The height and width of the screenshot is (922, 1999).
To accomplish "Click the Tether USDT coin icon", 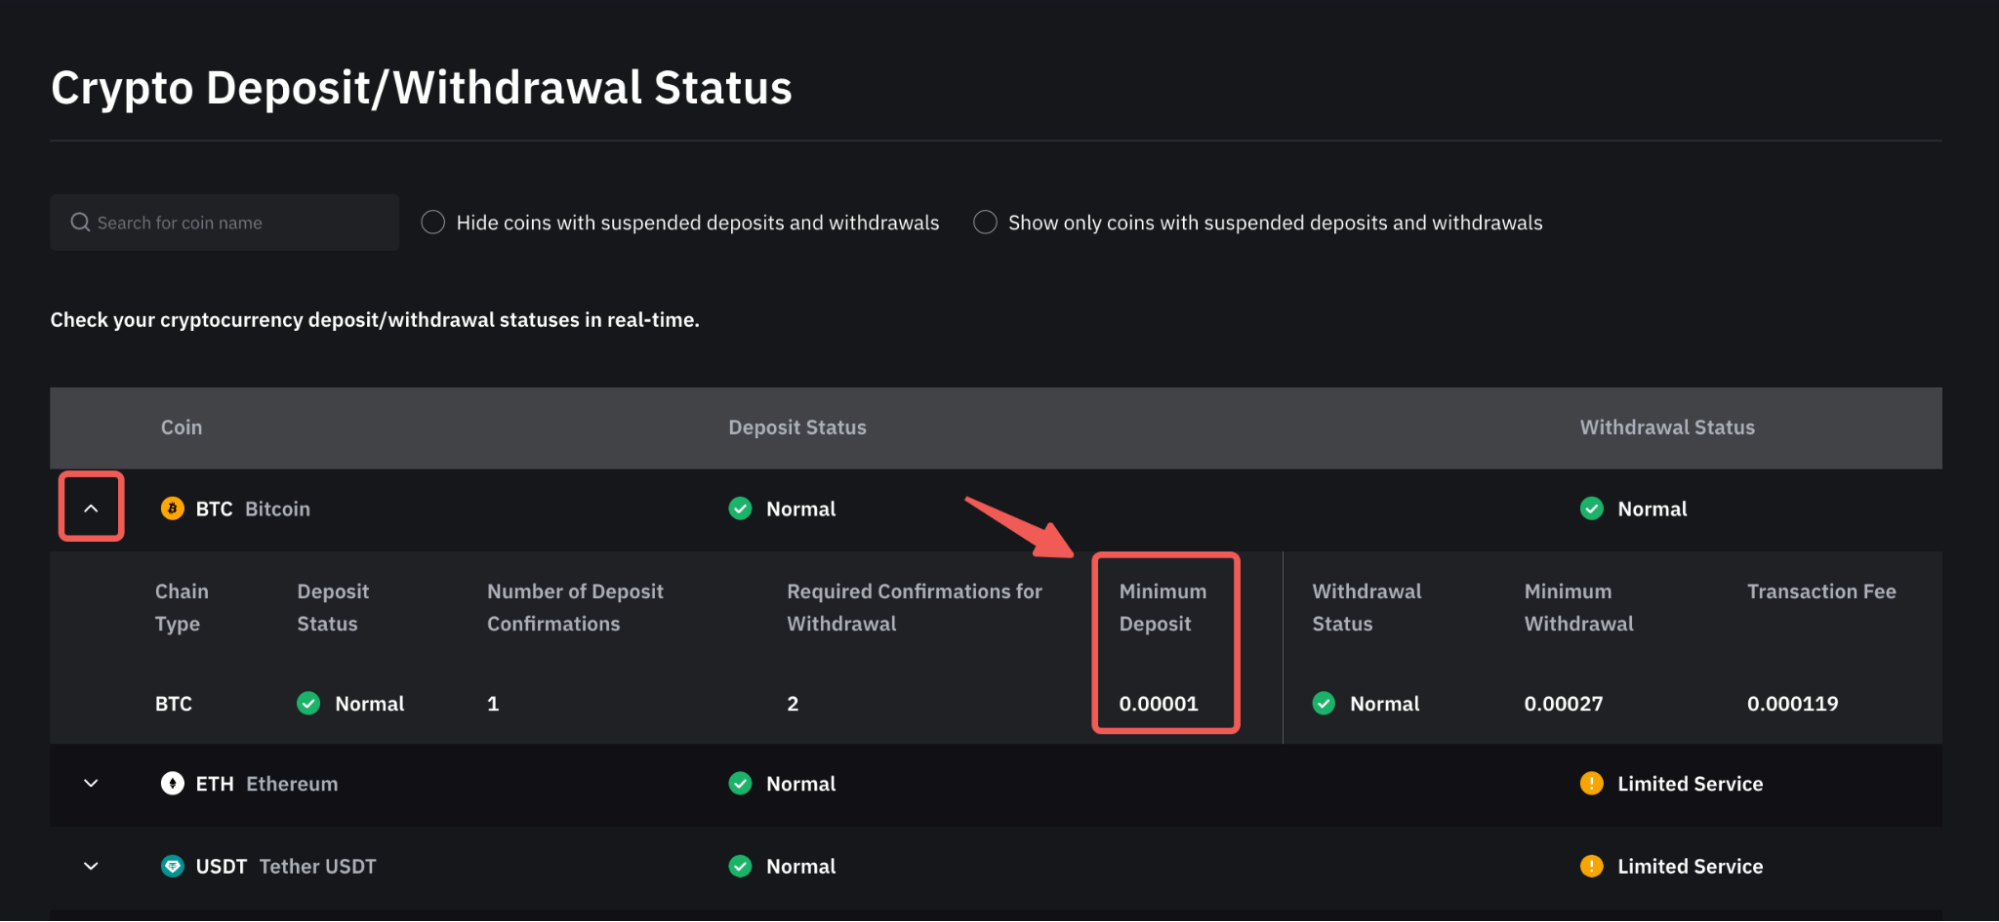I will pyautogui.click(x=172, y=866).
